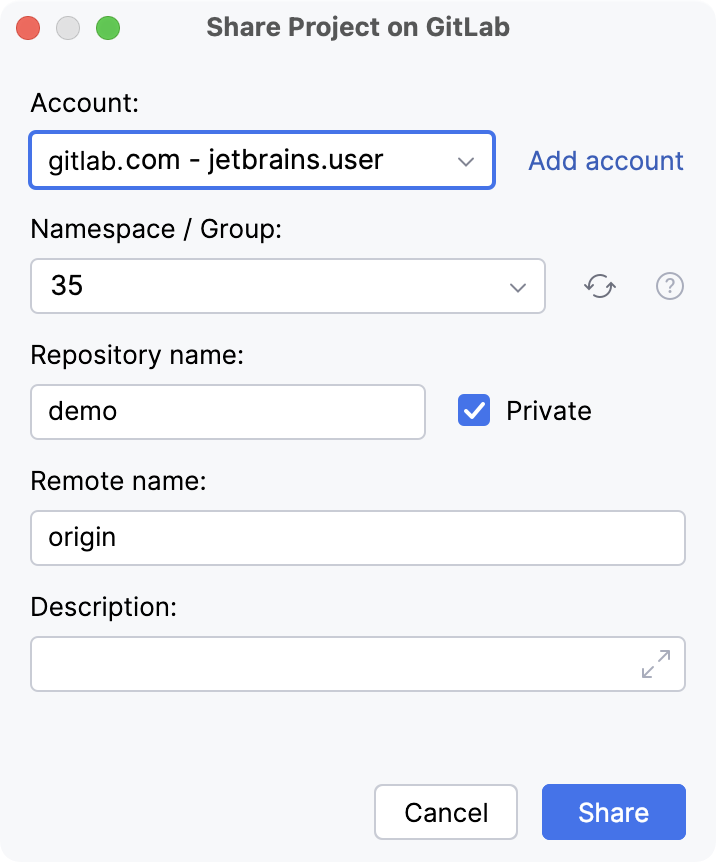Click the green zoom button

pos(108,27)
